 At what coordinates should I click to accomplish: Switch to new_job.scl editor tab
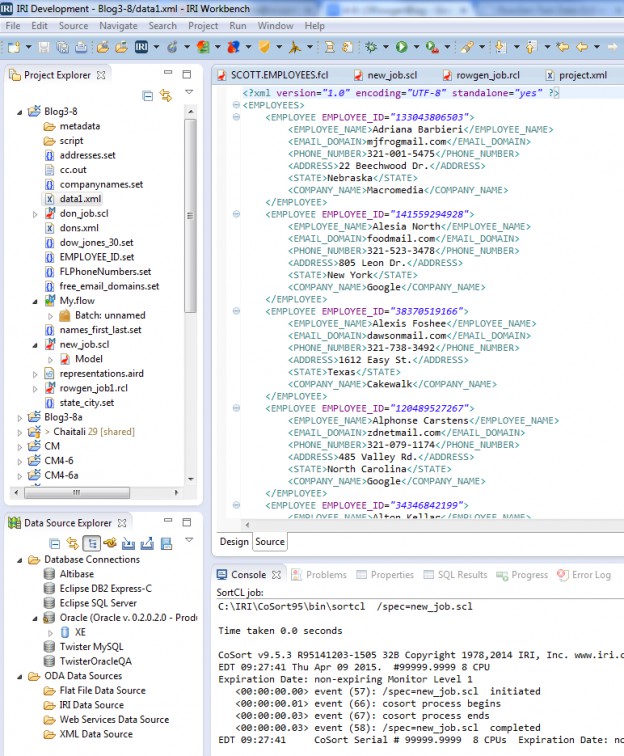coord(387,75)
